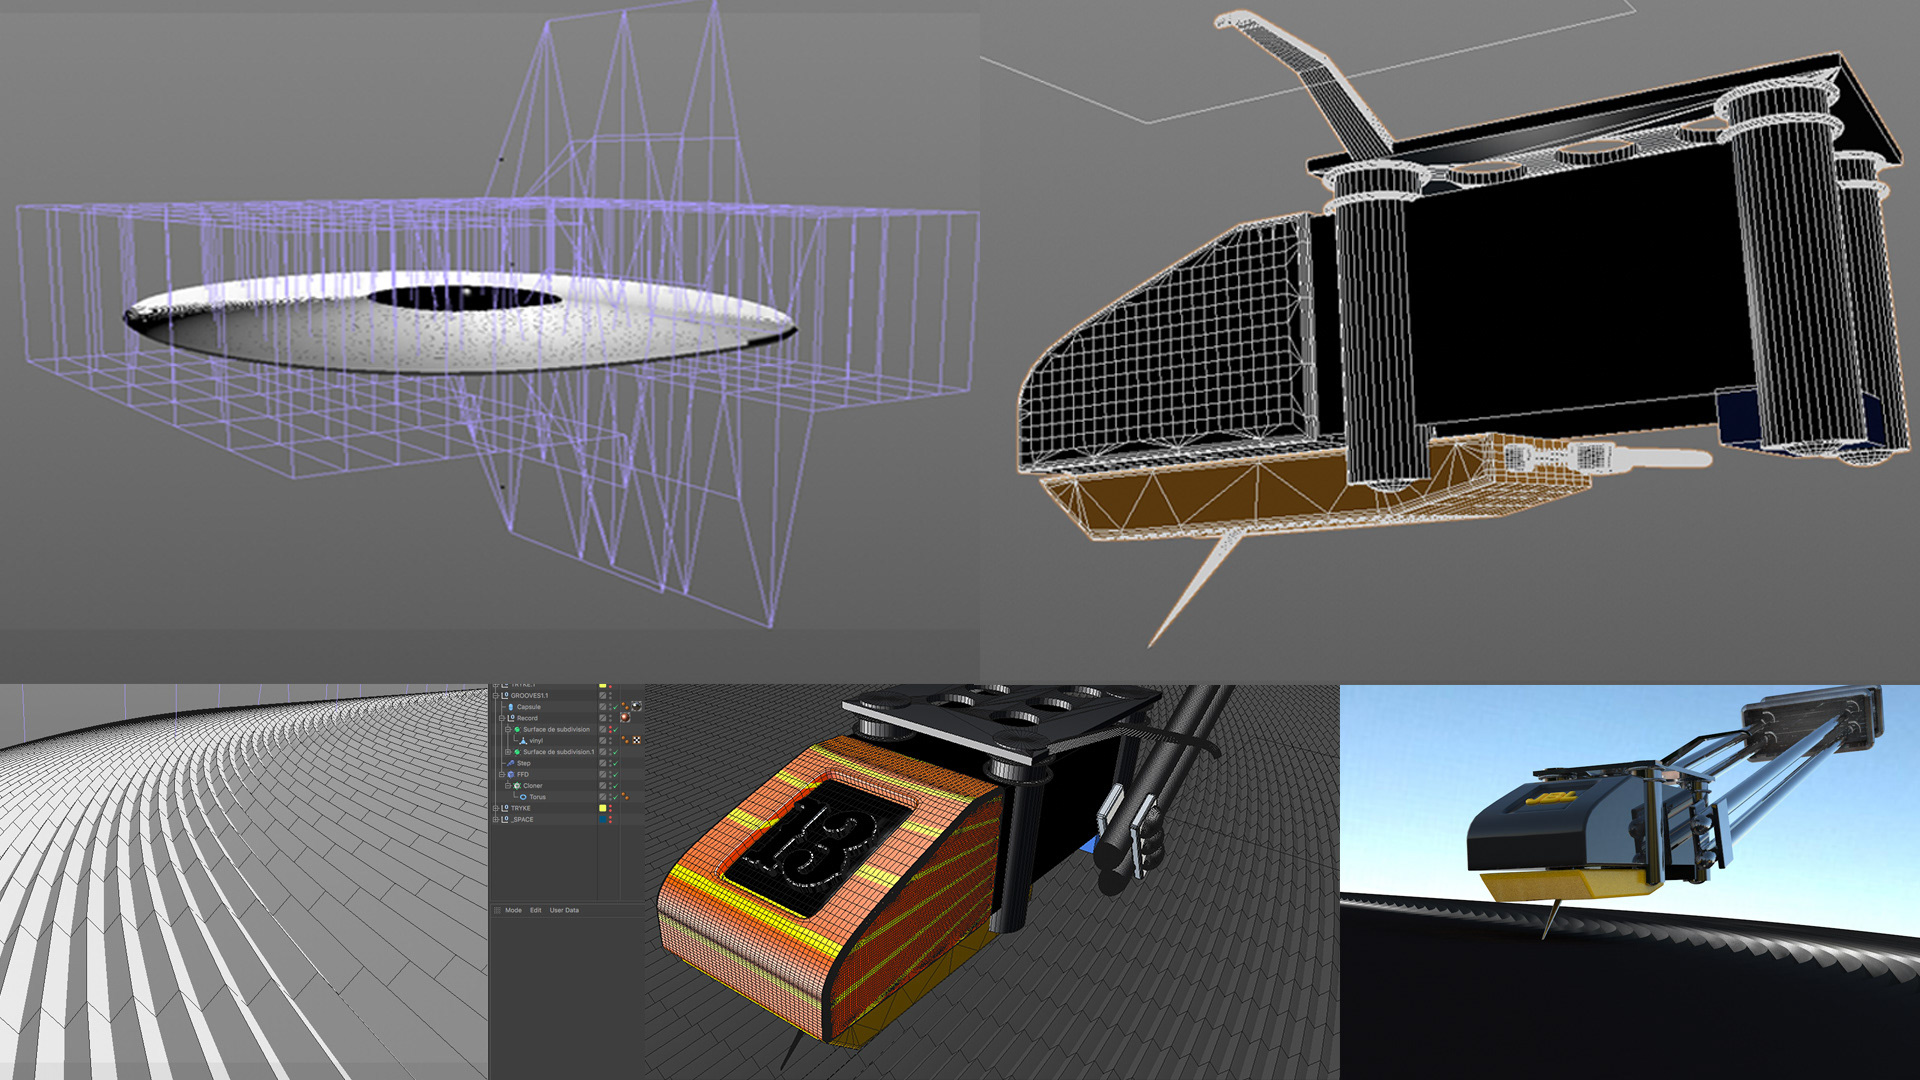Screen dimensions: 1920x1080
Task: Click the checkered texture tag on vinyl
Action: [x=636, y=740]
